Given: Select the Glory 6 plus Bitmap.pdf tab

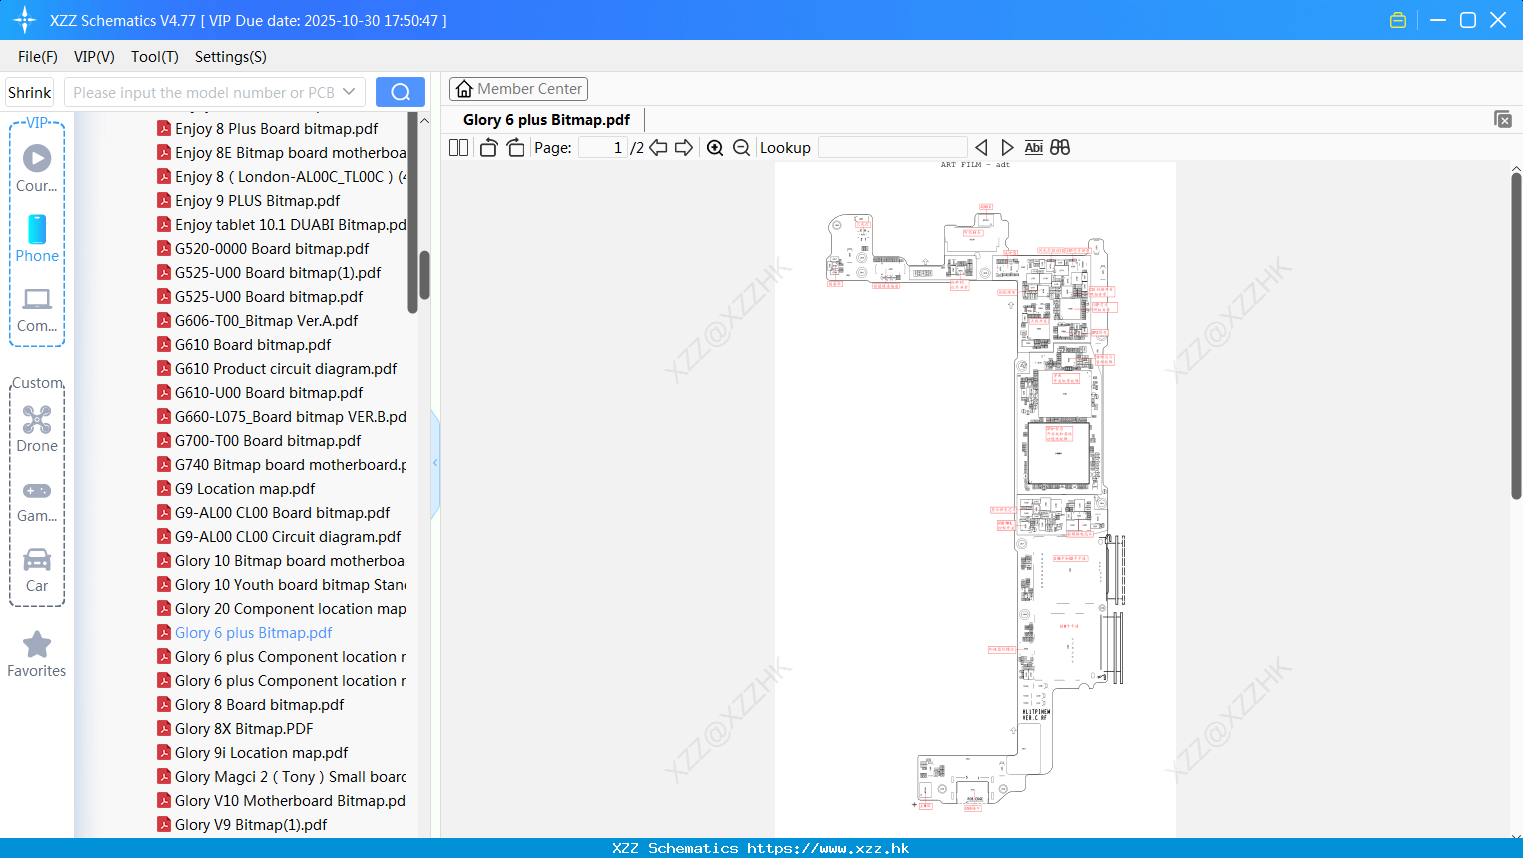Looking at the screenshot, I should pyautogui.click(x=546, y=120).
